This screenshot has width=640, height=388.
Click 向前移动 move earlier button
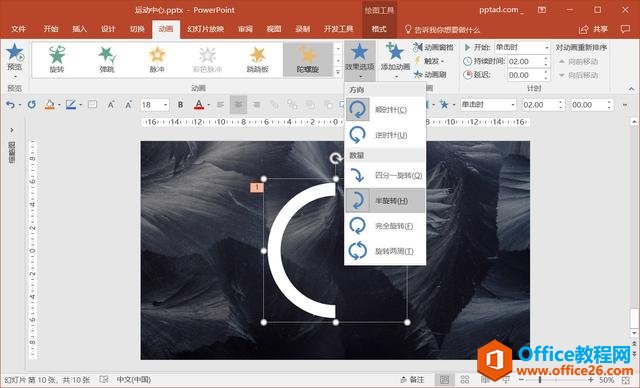click(x=579, y=62)
